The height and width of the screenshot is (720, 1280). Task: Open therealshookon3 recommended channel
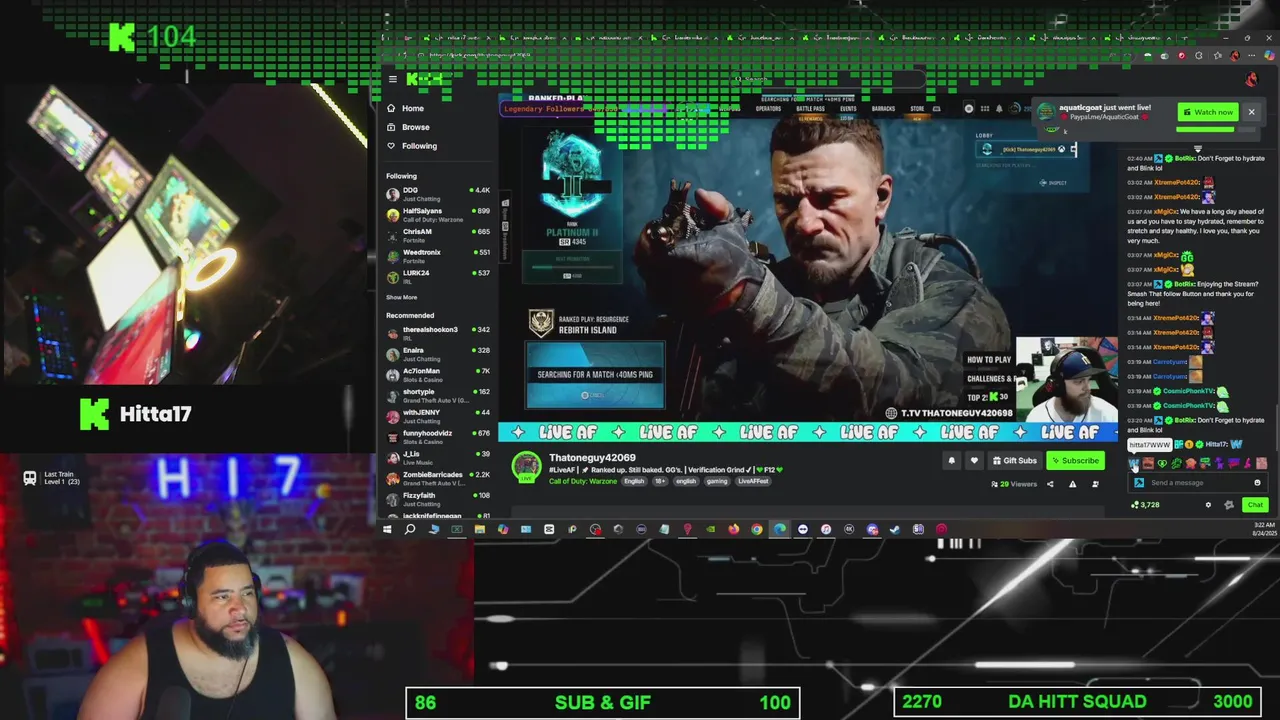(x=438, y=333)
